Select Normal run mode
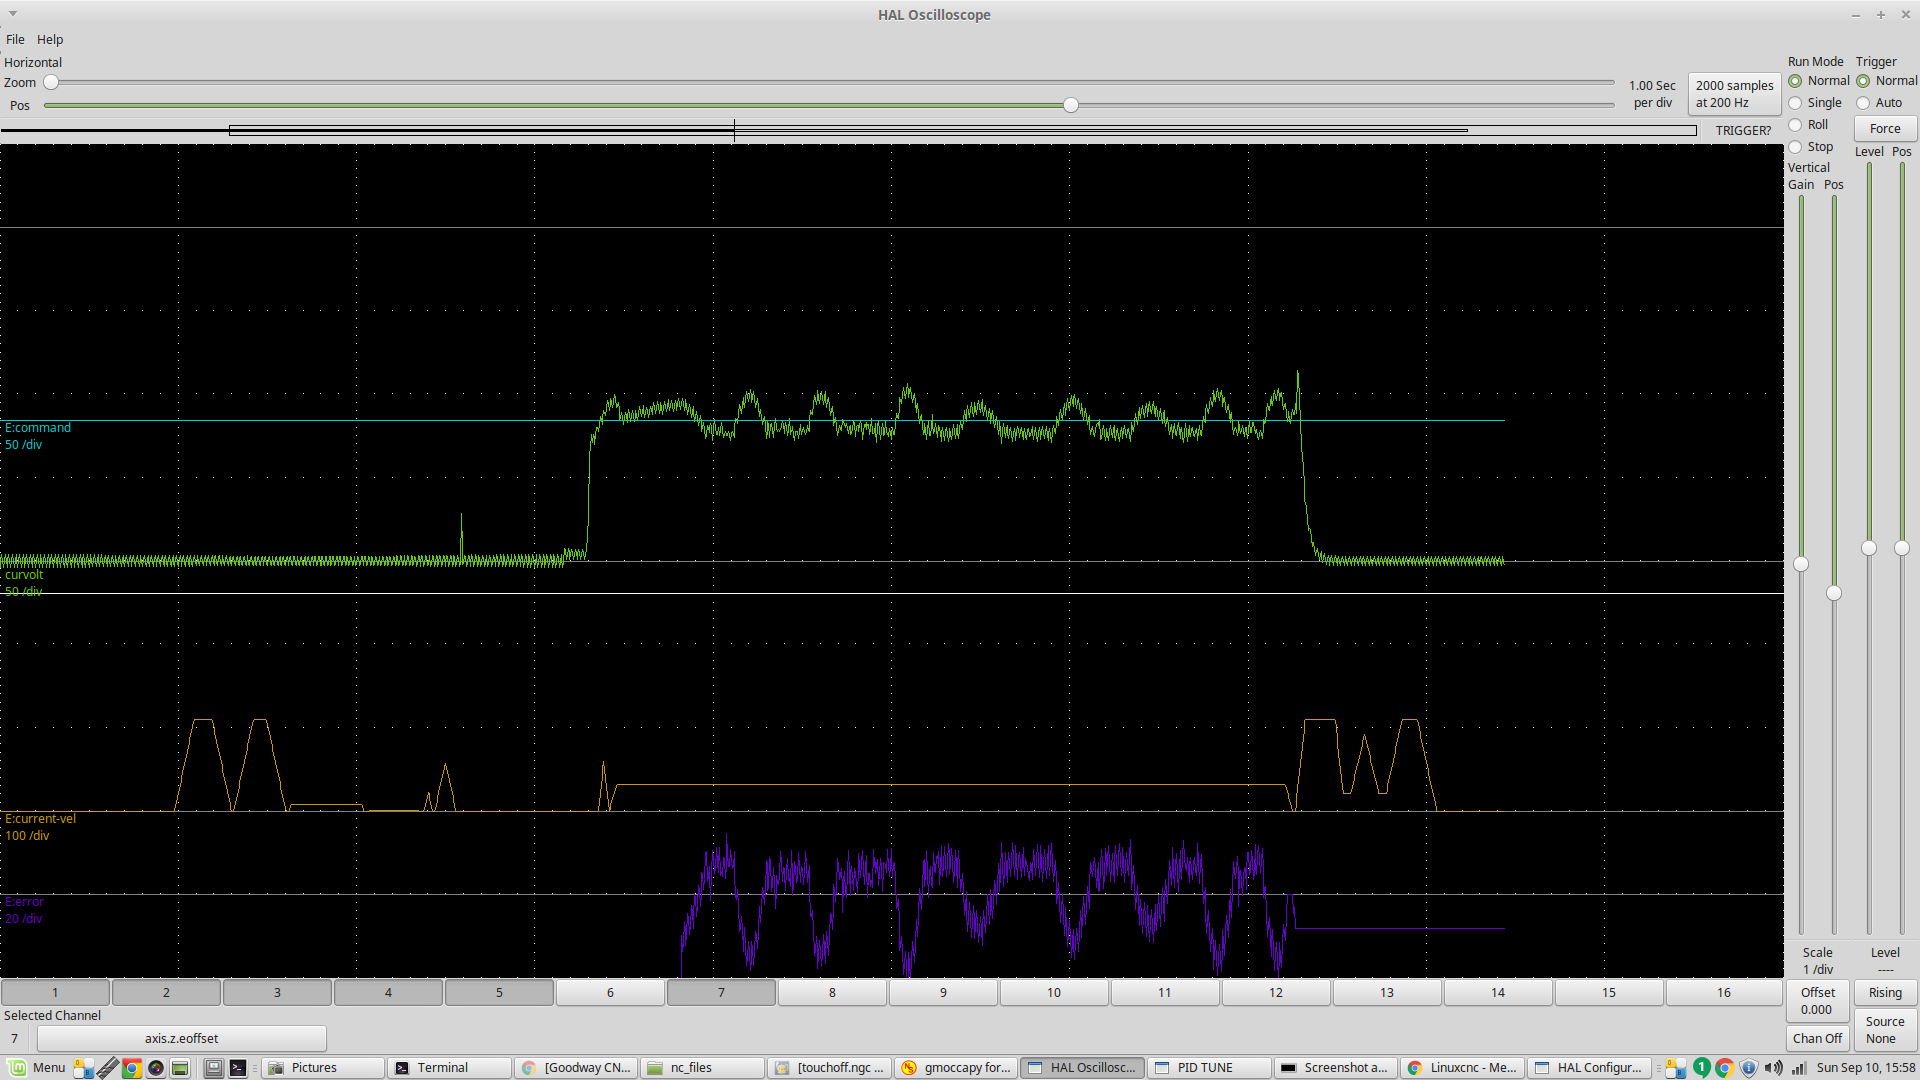The image size is (1920, 1080). 1819,81
